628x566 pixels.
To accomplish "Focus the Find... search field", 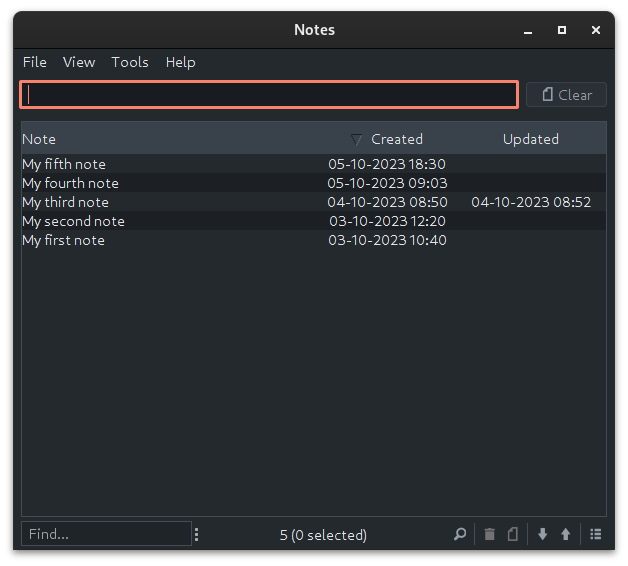I will [x=106, y=534].
